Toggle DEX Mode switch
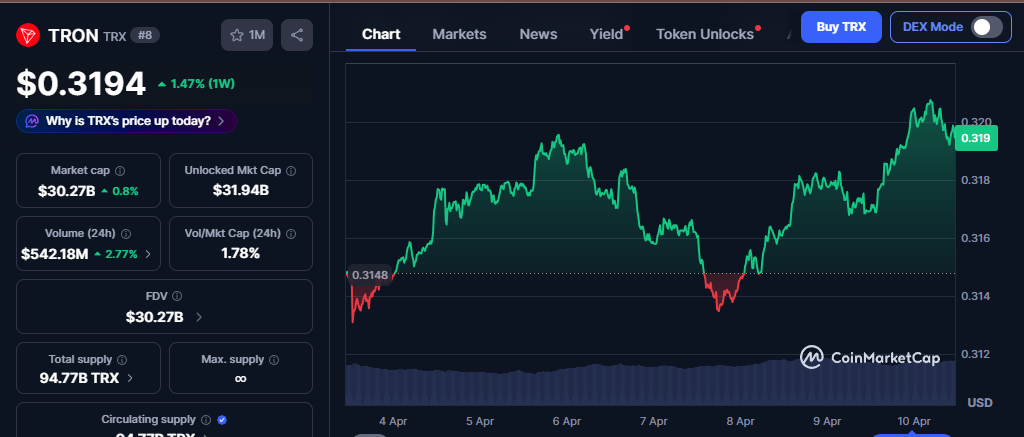Image resolution: width=1024 pixels, height=437 pixels. (986, 27)
